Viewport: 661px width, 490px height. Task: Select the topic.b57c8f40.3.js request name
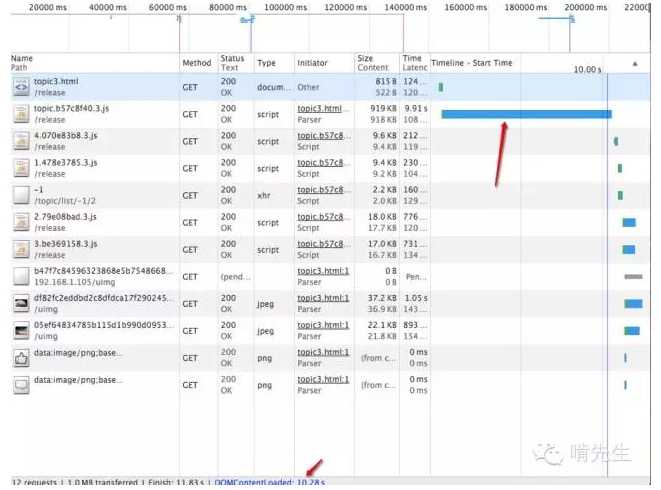click(71, 108)
